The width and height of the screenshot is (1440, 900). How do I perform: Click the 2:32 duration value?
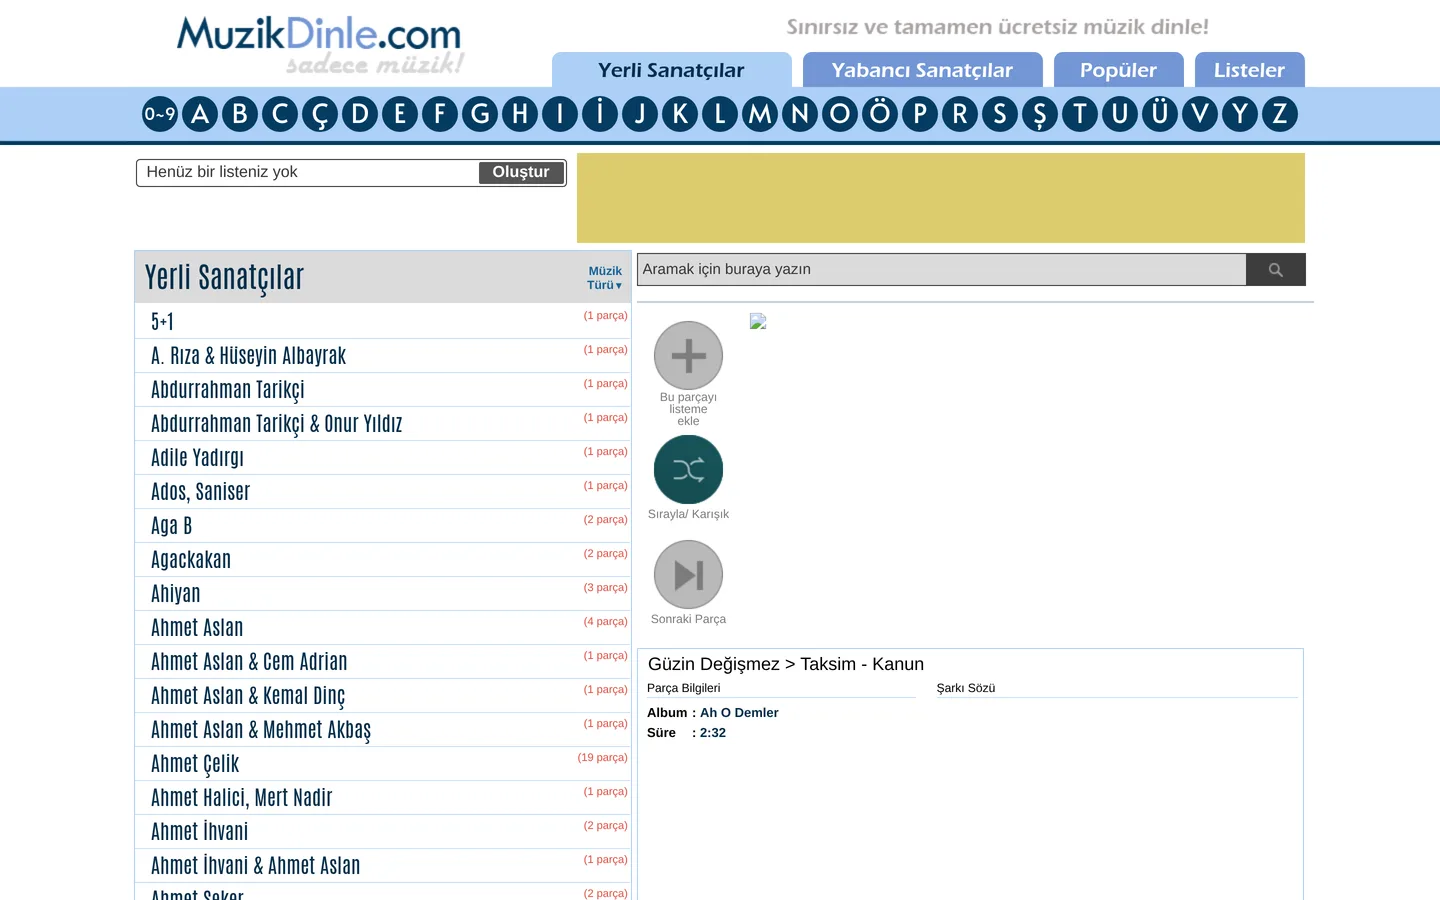[713, 733]
